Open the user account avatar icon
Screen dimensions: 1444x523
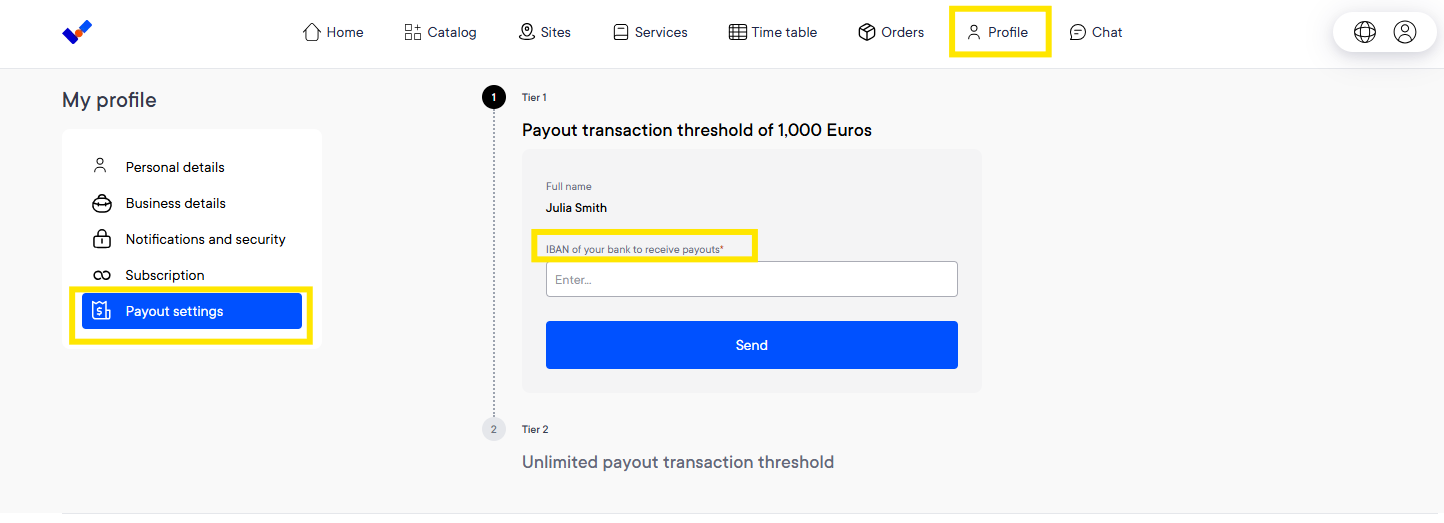point(1405,32)
